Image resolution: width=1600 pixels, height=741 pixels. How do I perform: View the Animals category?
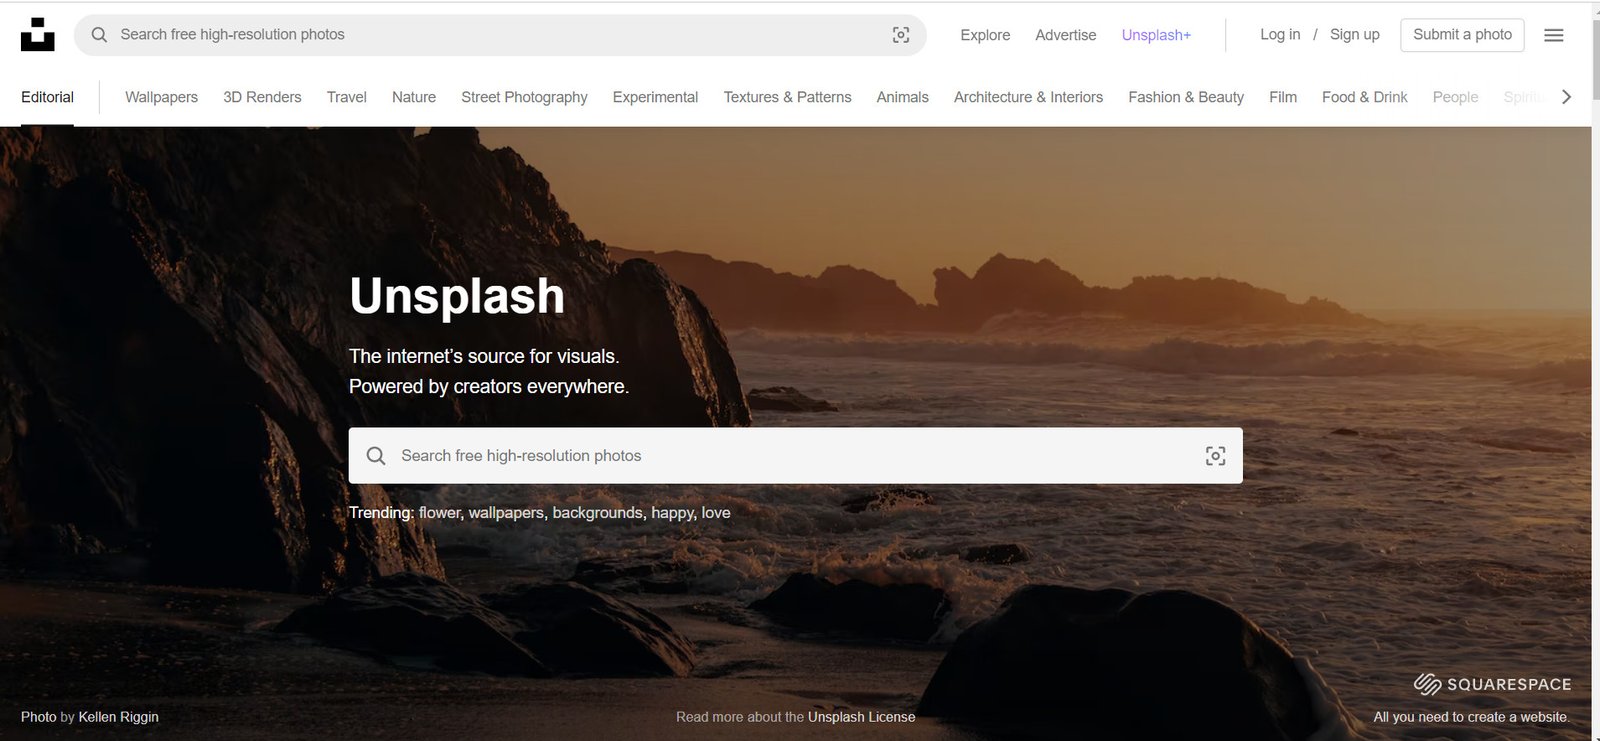[x=902, y=97]
